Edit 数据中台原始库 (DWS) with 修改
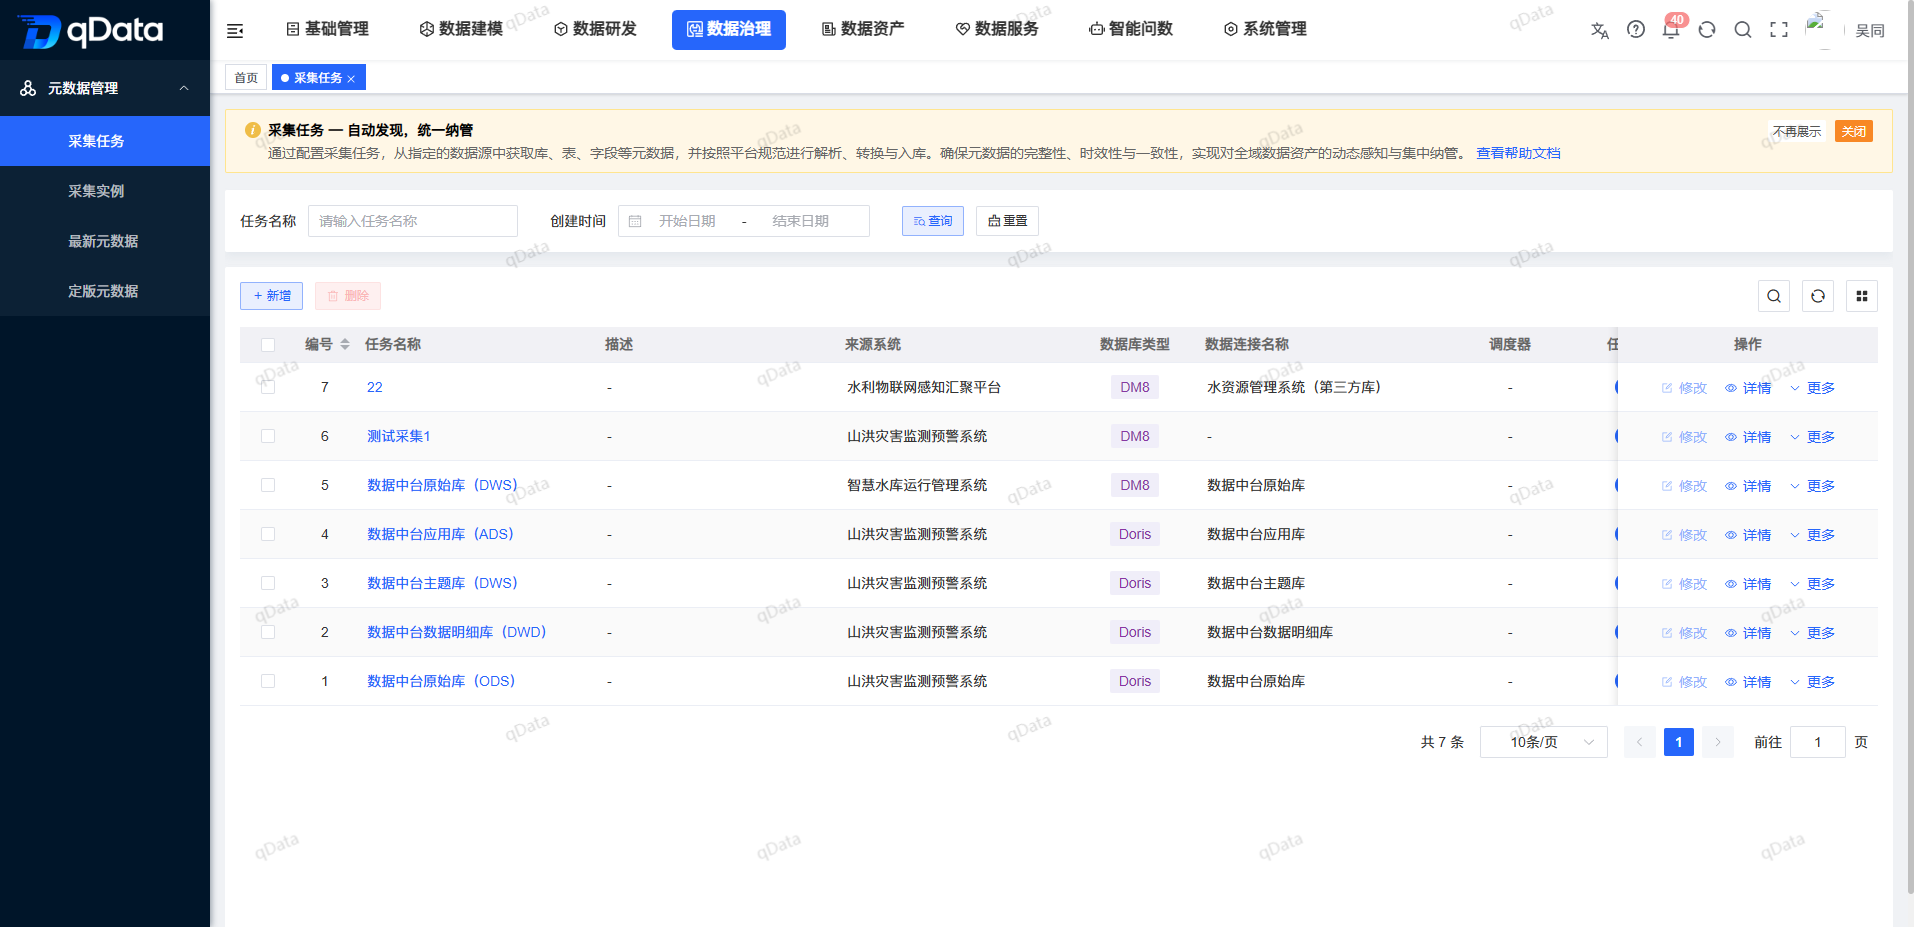This screenshot has width=1914, height=927. tap(1684, 486)
